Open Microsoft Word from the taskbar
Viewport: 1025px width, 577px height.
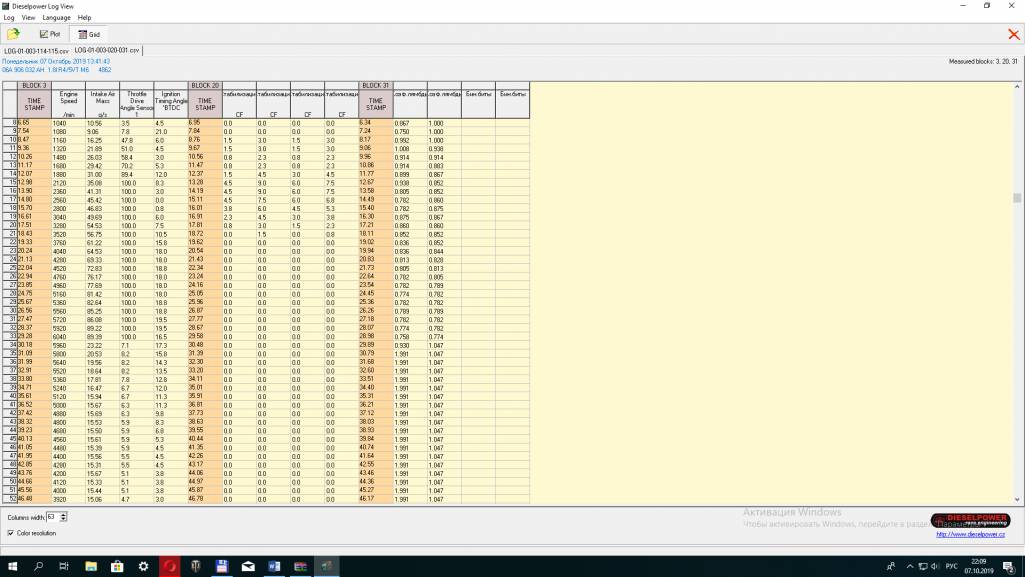[x=273, y=566]
